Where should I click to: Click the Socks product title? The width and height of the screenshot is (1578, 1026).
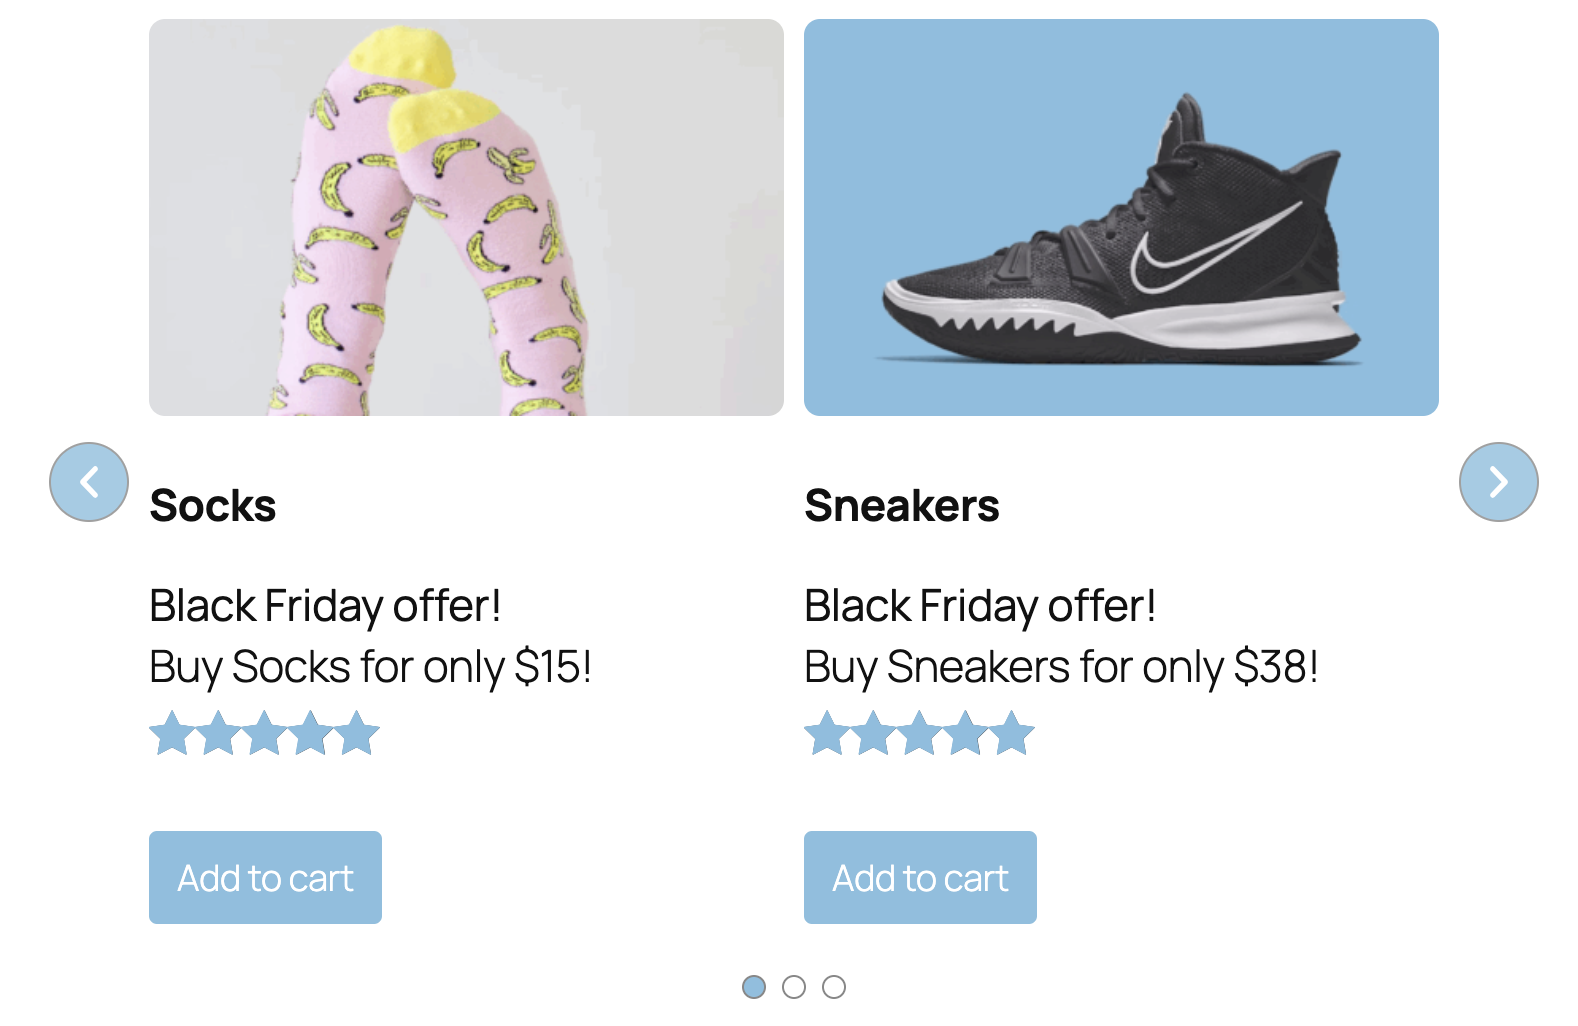click(x=213, y=505)
